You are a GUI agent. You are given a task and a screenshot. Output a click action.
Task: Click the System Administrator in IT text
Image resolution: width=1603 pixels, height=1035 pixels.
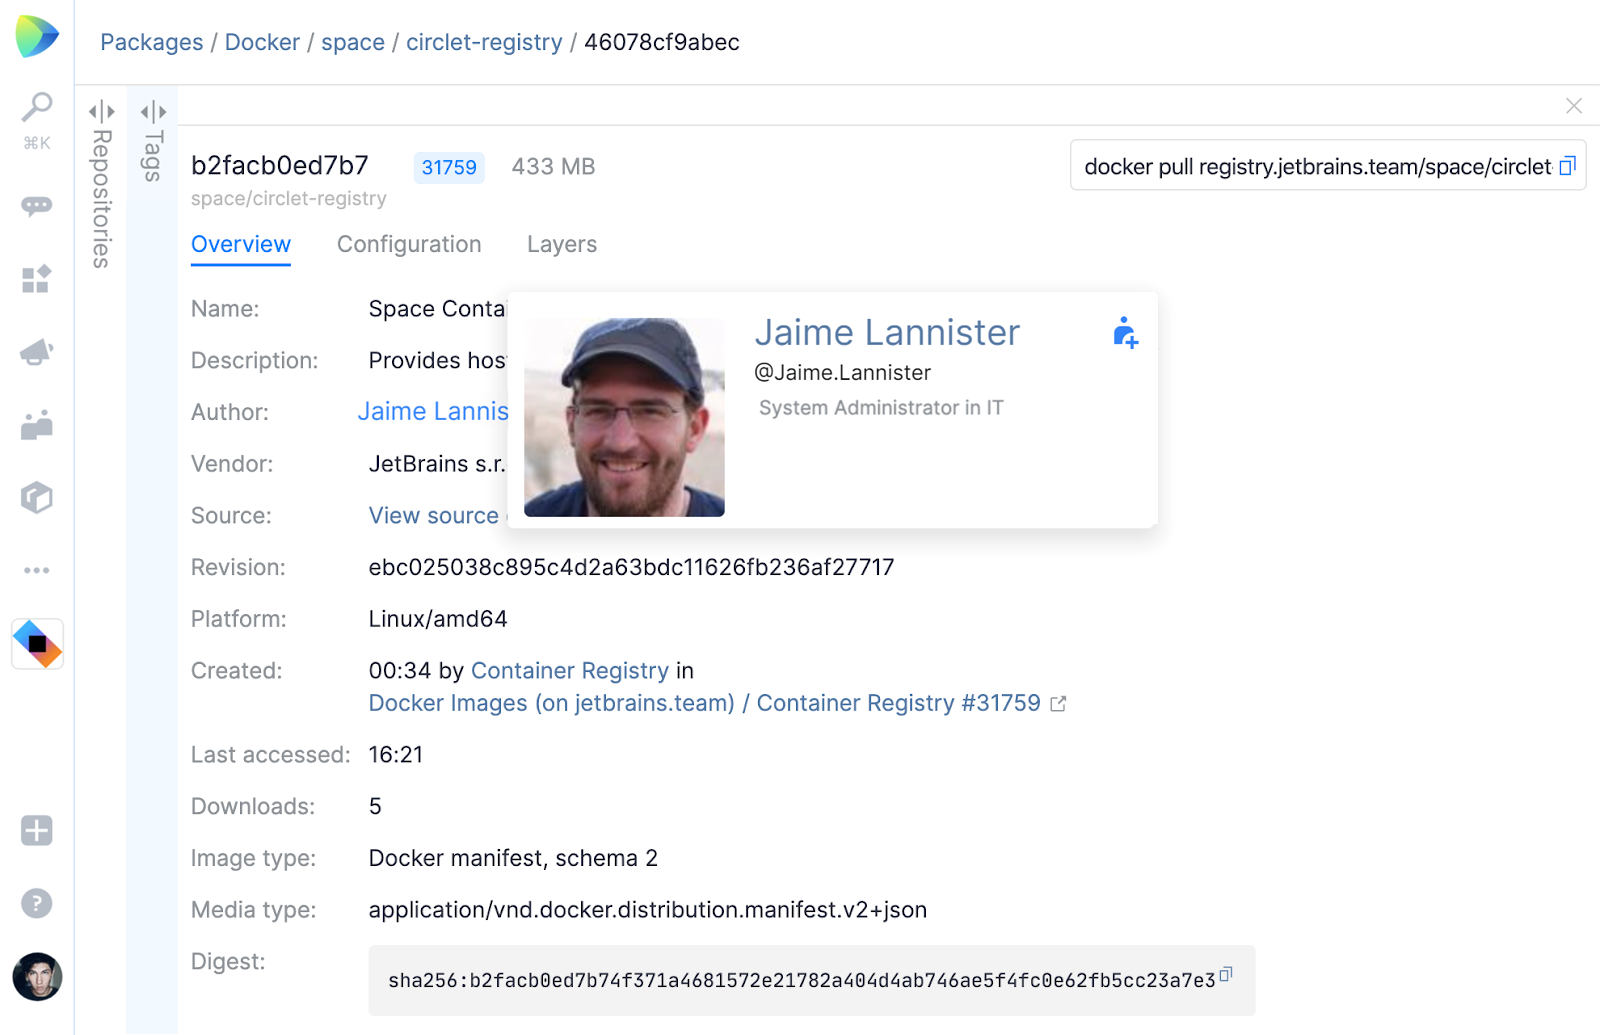881,407
